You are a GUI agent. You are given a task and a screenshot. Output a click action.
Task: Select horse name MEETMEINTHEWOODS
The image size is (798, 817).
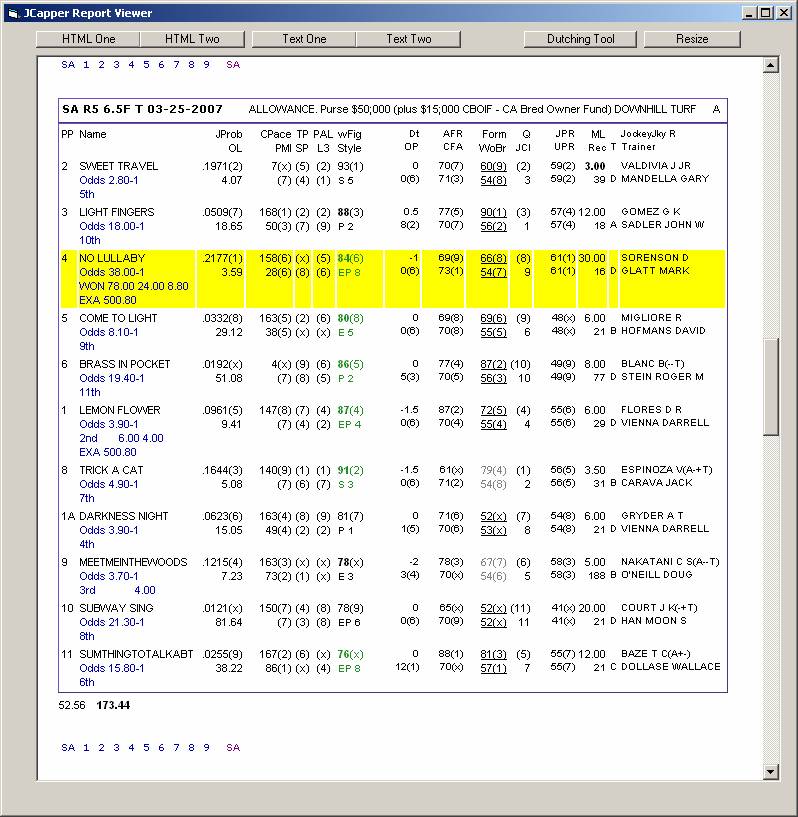point(133,562)
